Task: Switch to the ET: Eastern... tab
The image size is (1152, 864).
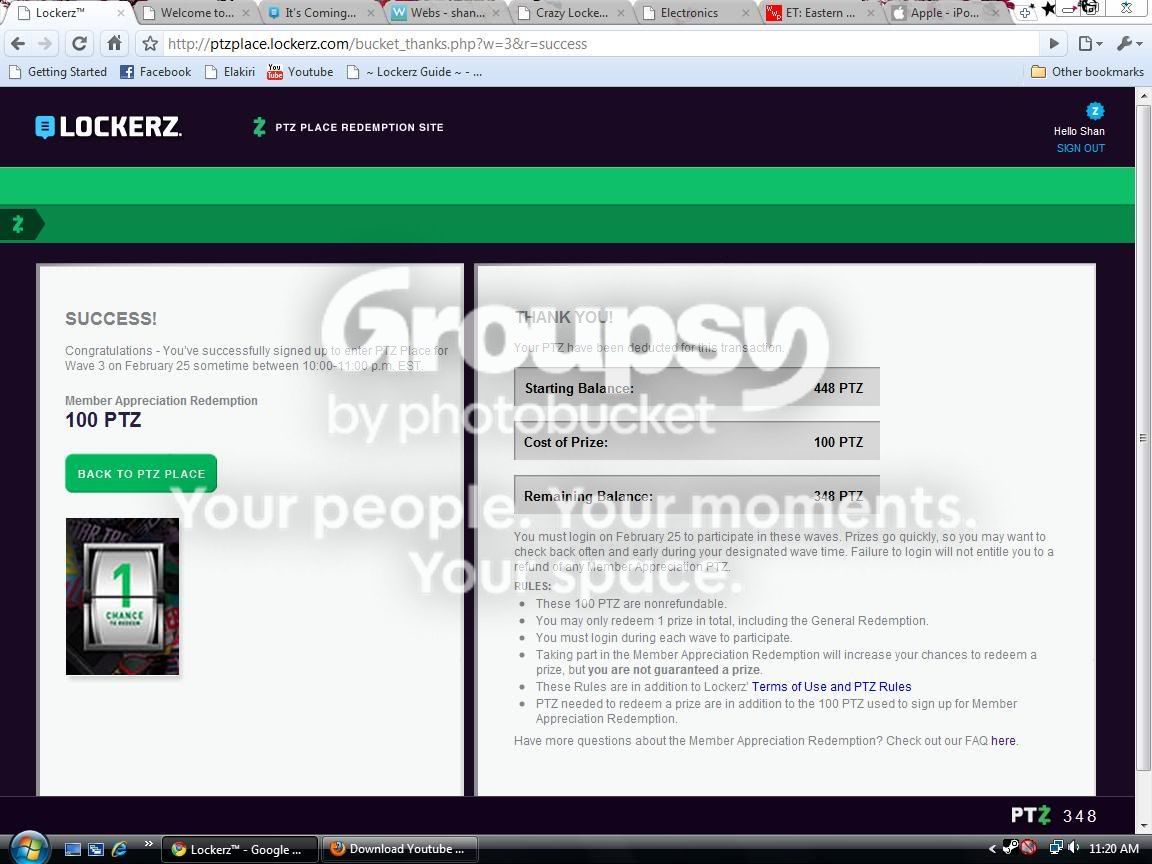Action: (x=820, y=12)
